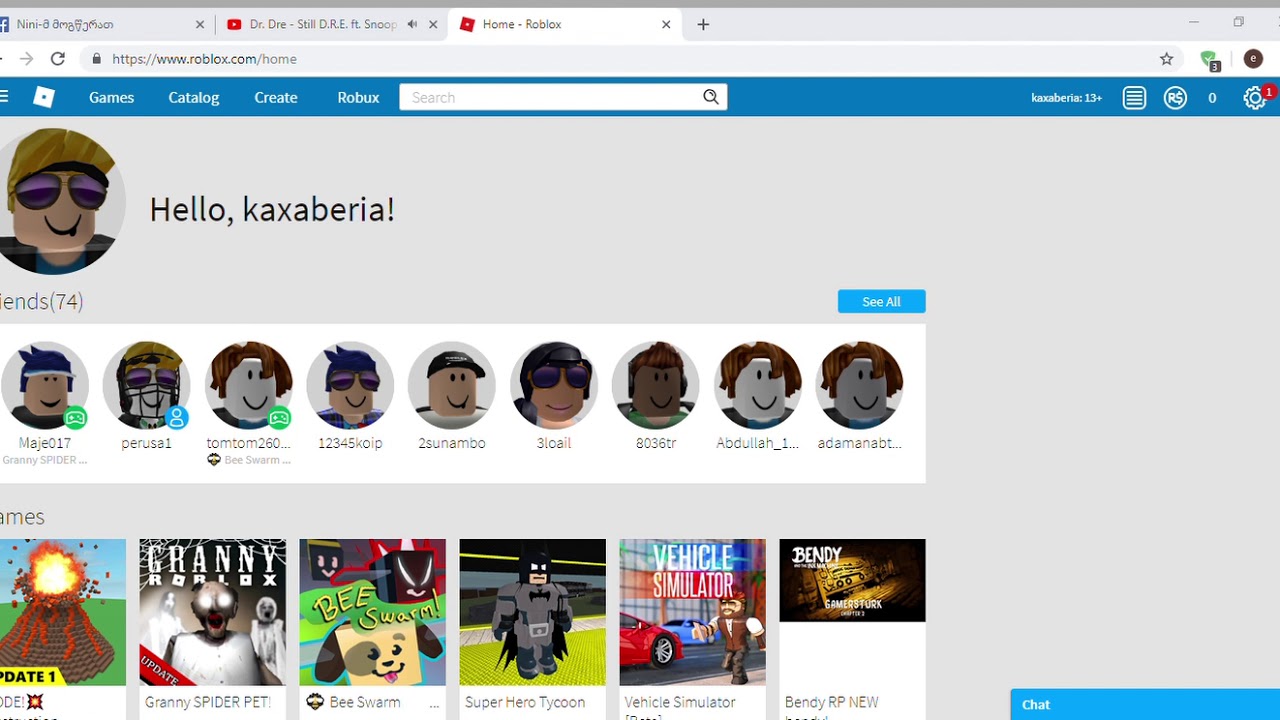1280x720 pixels.
Task: Open the Robux menu
Action: pyautogui.click(x=358, y=97)
